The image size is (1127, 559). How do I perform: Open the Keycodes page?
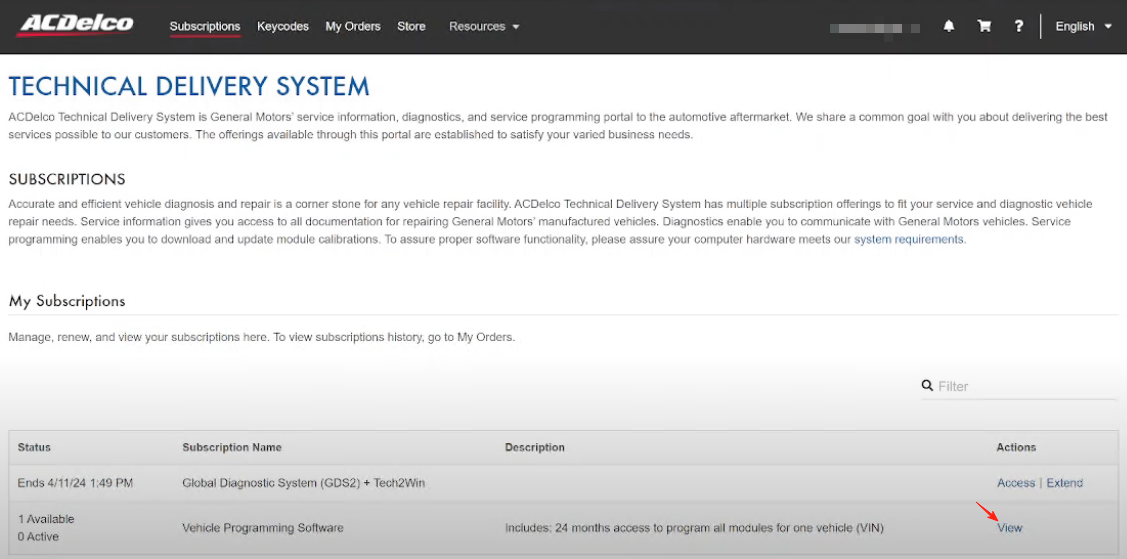283,27
